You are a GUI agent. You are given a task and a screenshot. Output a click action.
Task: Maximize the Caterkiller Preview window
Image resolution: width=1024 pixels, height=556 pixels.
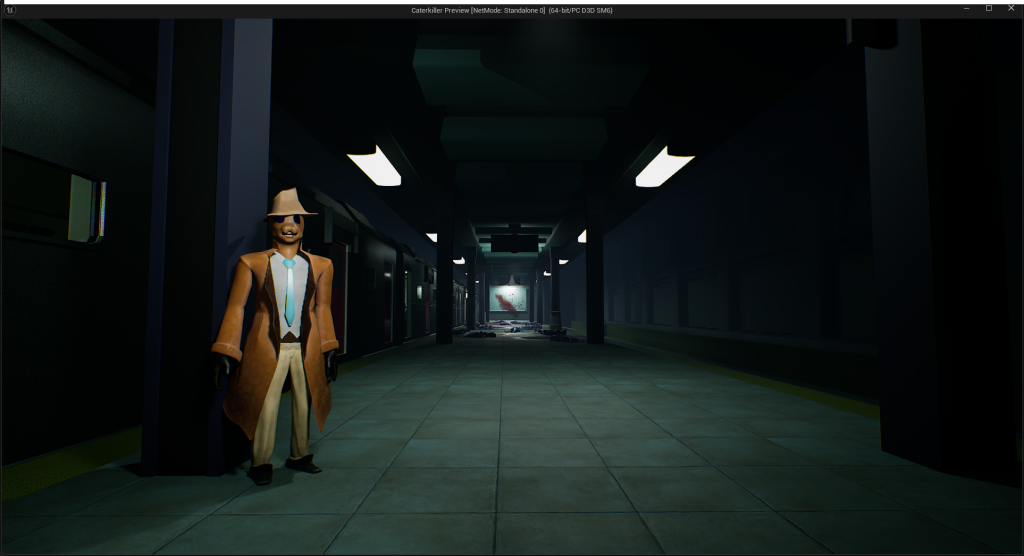[989, 8]
